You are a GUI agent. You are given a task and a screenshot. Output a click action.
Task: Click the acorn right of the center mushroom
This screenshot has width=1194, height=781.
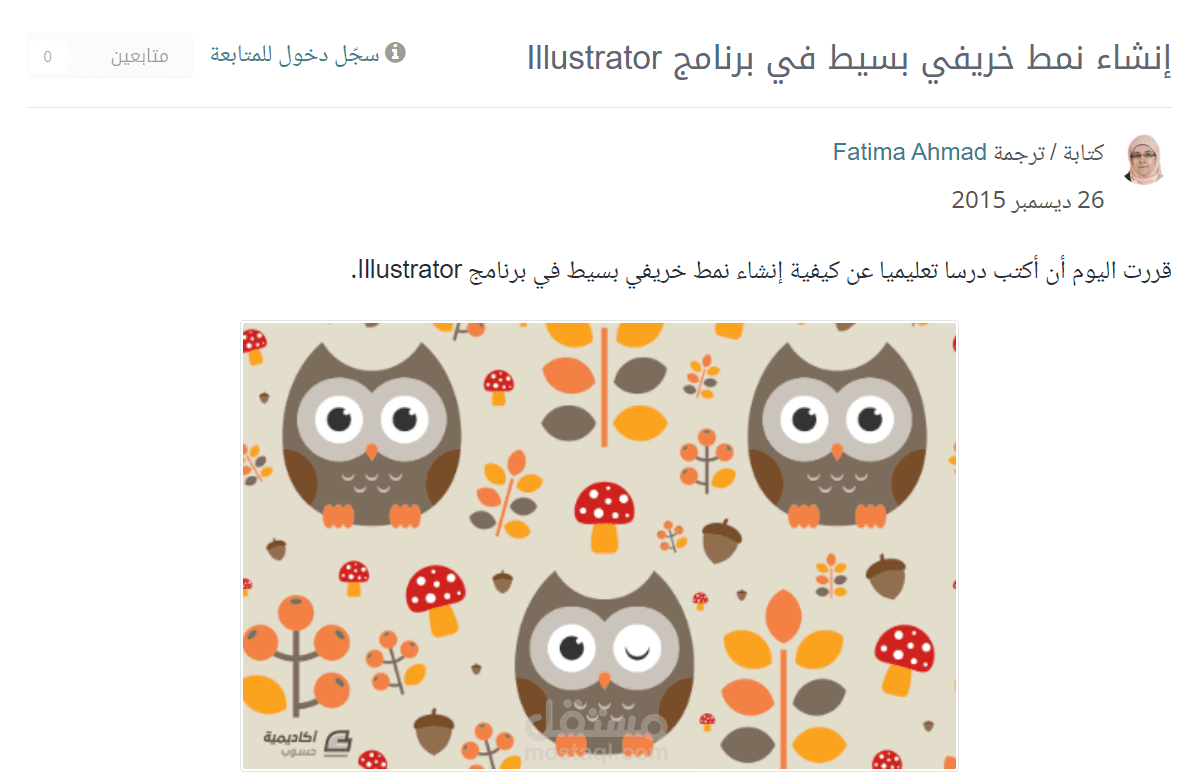pyautogui.click(x=720, y=540)
